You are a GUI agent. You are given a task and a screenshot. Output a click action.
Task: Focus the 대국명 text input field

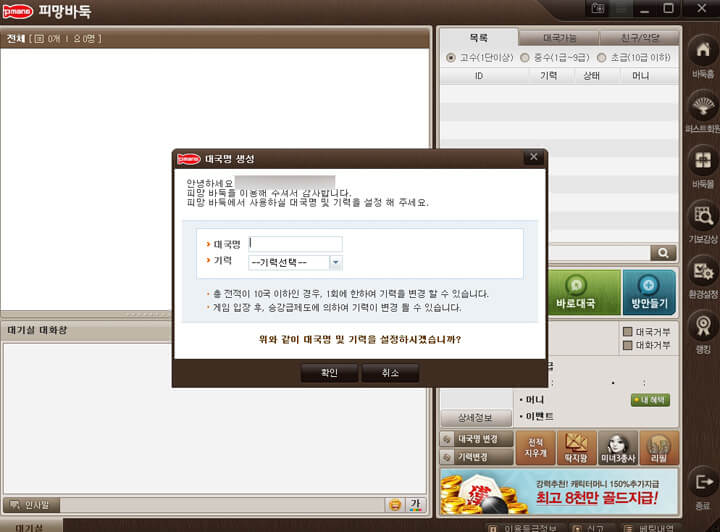[x=295, y=244]
